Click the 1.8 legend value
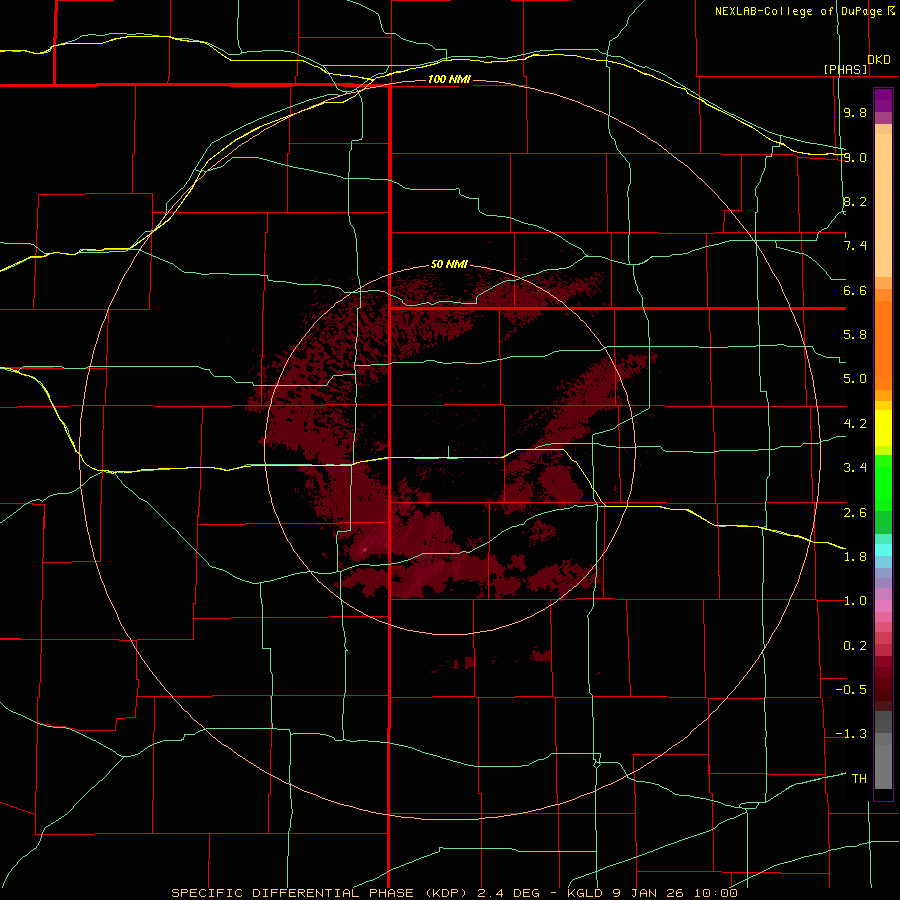The height and width of the screenshot is (900, 900). click(x=855, y=557)
